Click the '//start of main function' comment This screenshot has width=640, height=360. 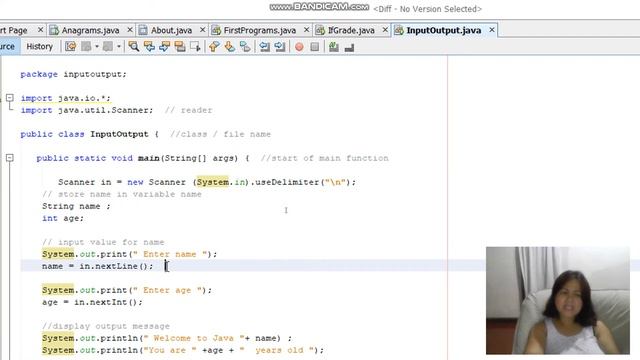[324, 158]
